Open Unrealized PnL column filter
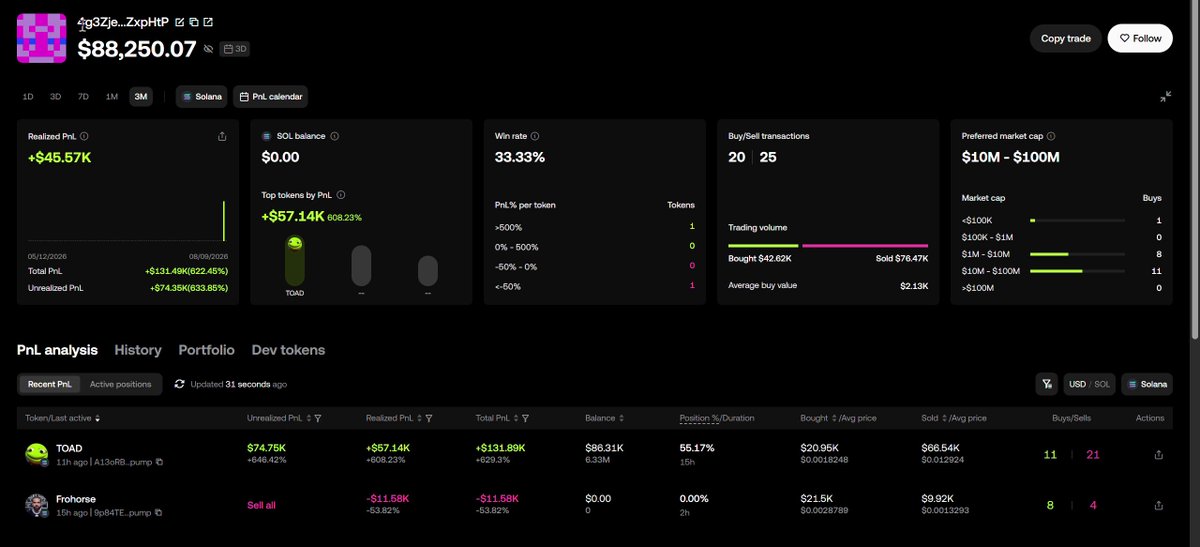The width and height of the screenshot is (1200, 547). 317,418
